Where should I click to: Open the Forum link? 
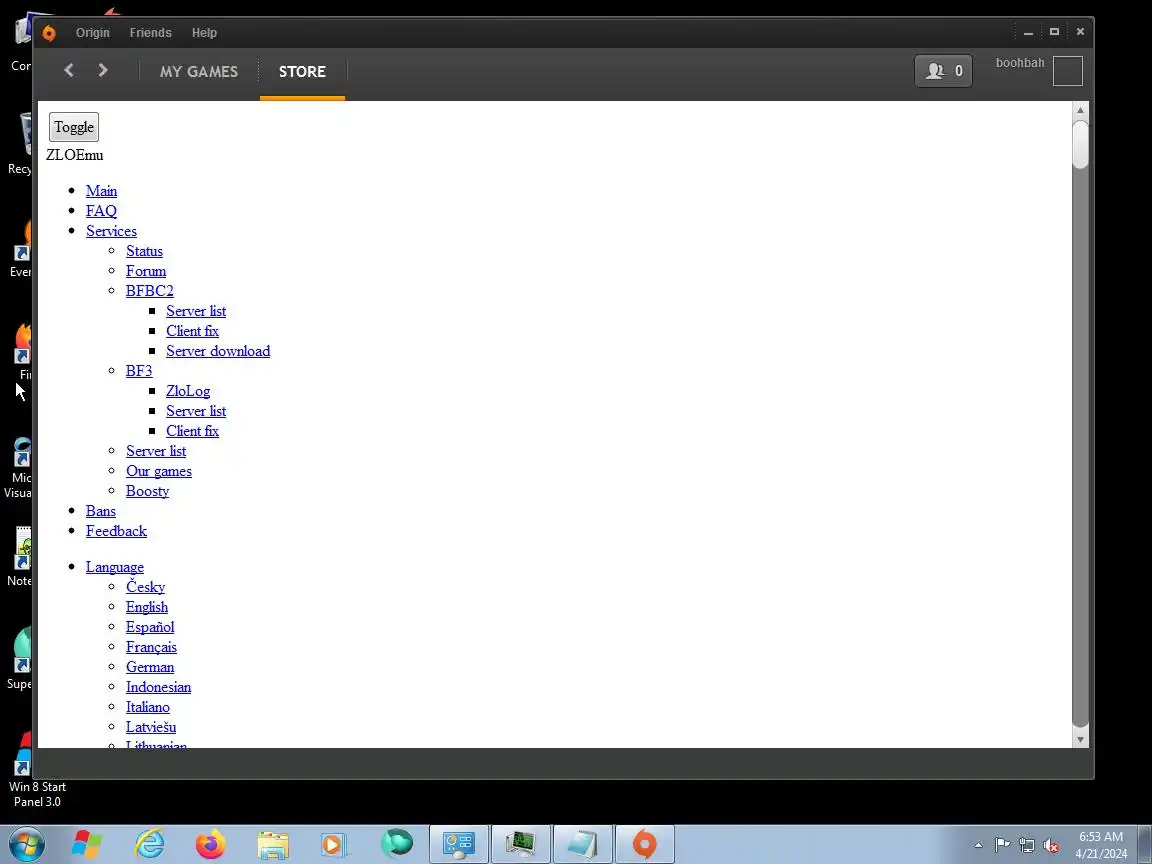[x=145, y=271]
